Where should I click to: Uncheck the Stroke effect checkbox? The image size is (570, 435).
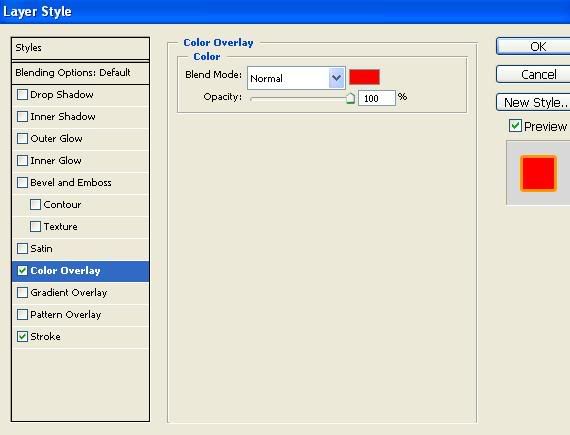(23, 337)
